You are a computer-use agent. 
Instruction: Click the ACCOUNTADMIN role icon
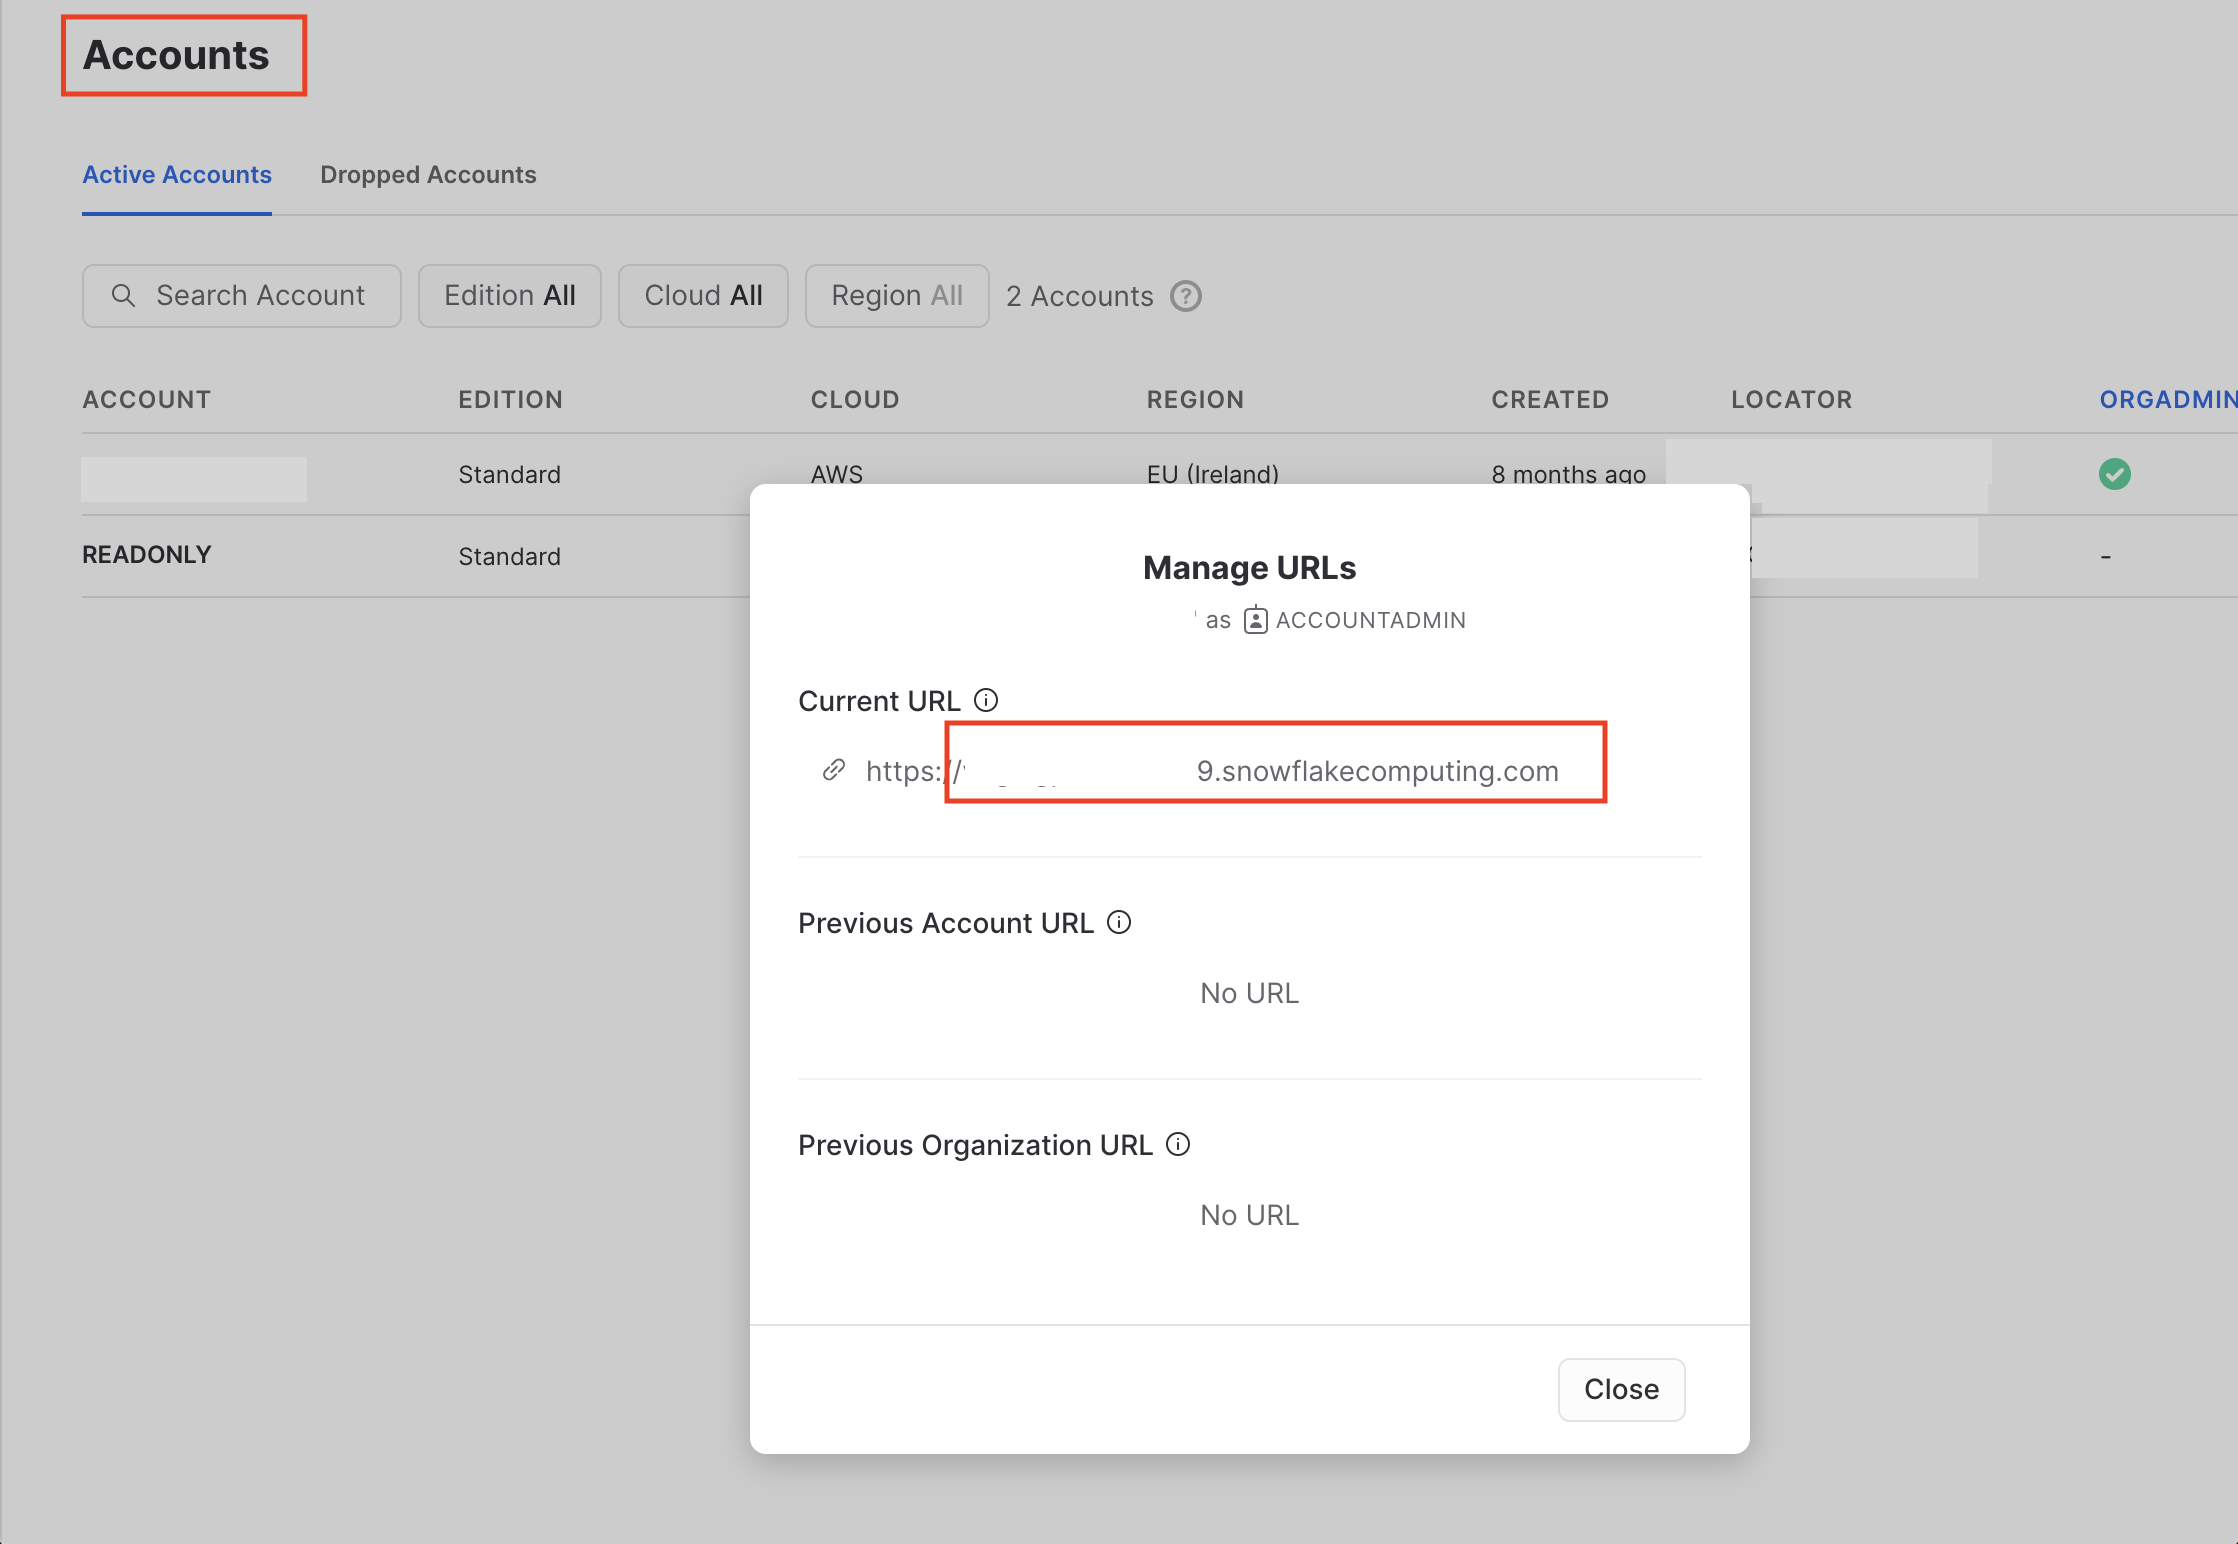(x=1255, y=620)
